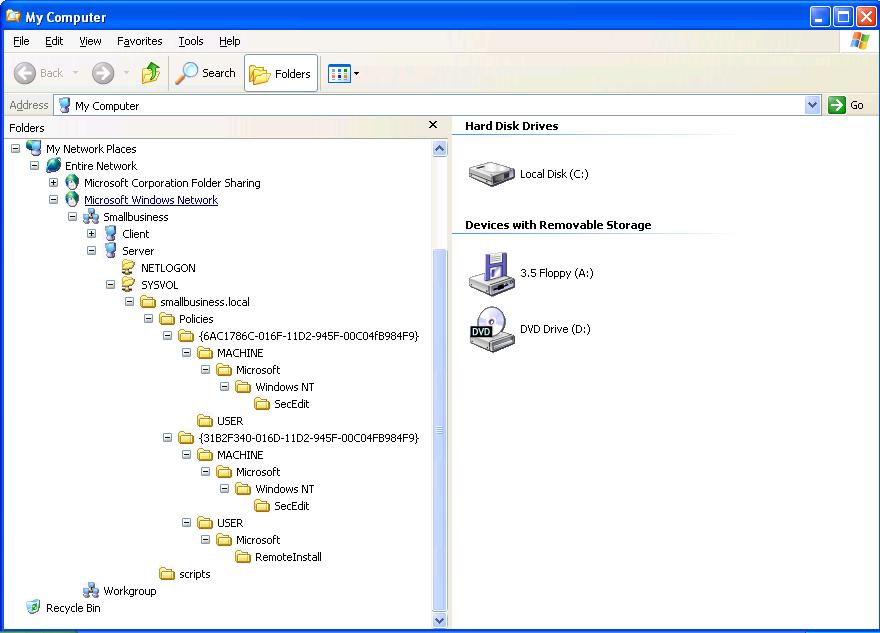Select the My Network Places icon

(x=34, y=148)
